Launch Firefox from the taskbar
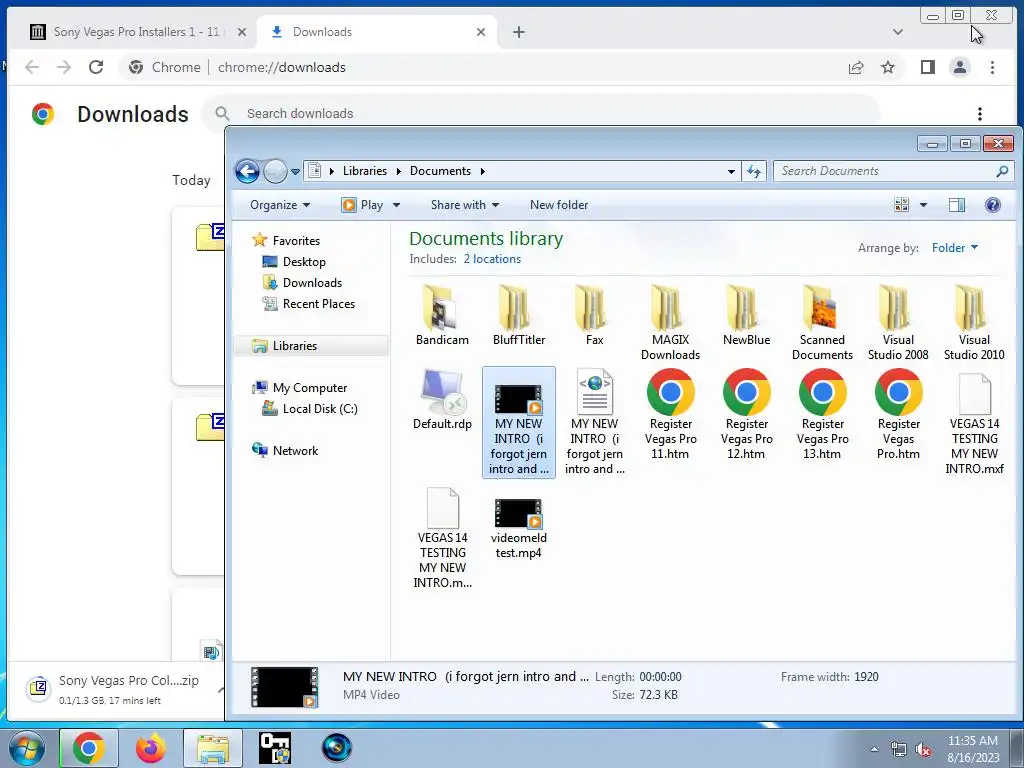Image resolution: width=1024 pixels, height=768 pixels. 150,748
